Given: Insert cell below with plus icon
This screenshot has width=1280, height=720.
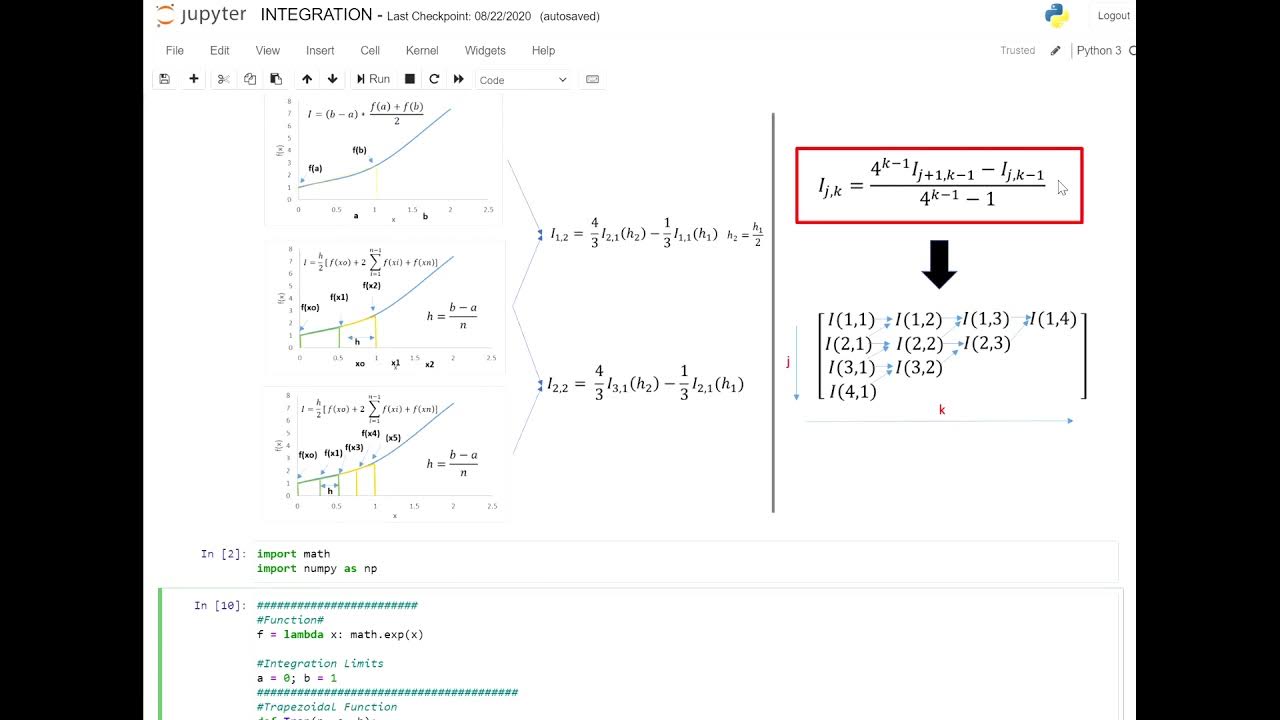Looking at the screenshot, I should pos(194,79).
